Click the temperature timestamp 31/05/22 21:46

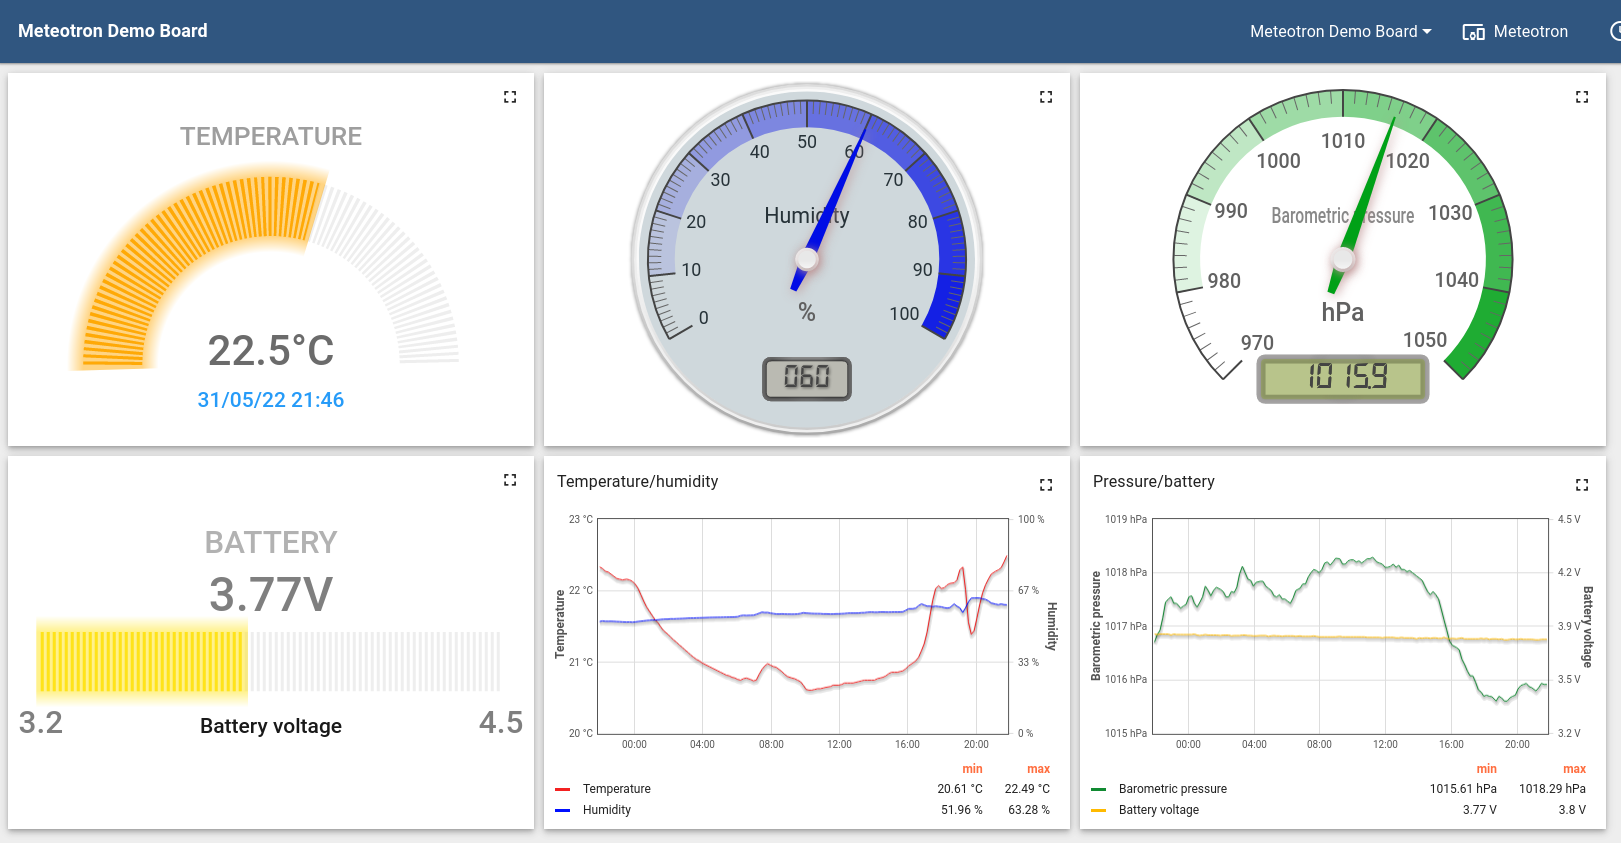[x=271, y=400]
